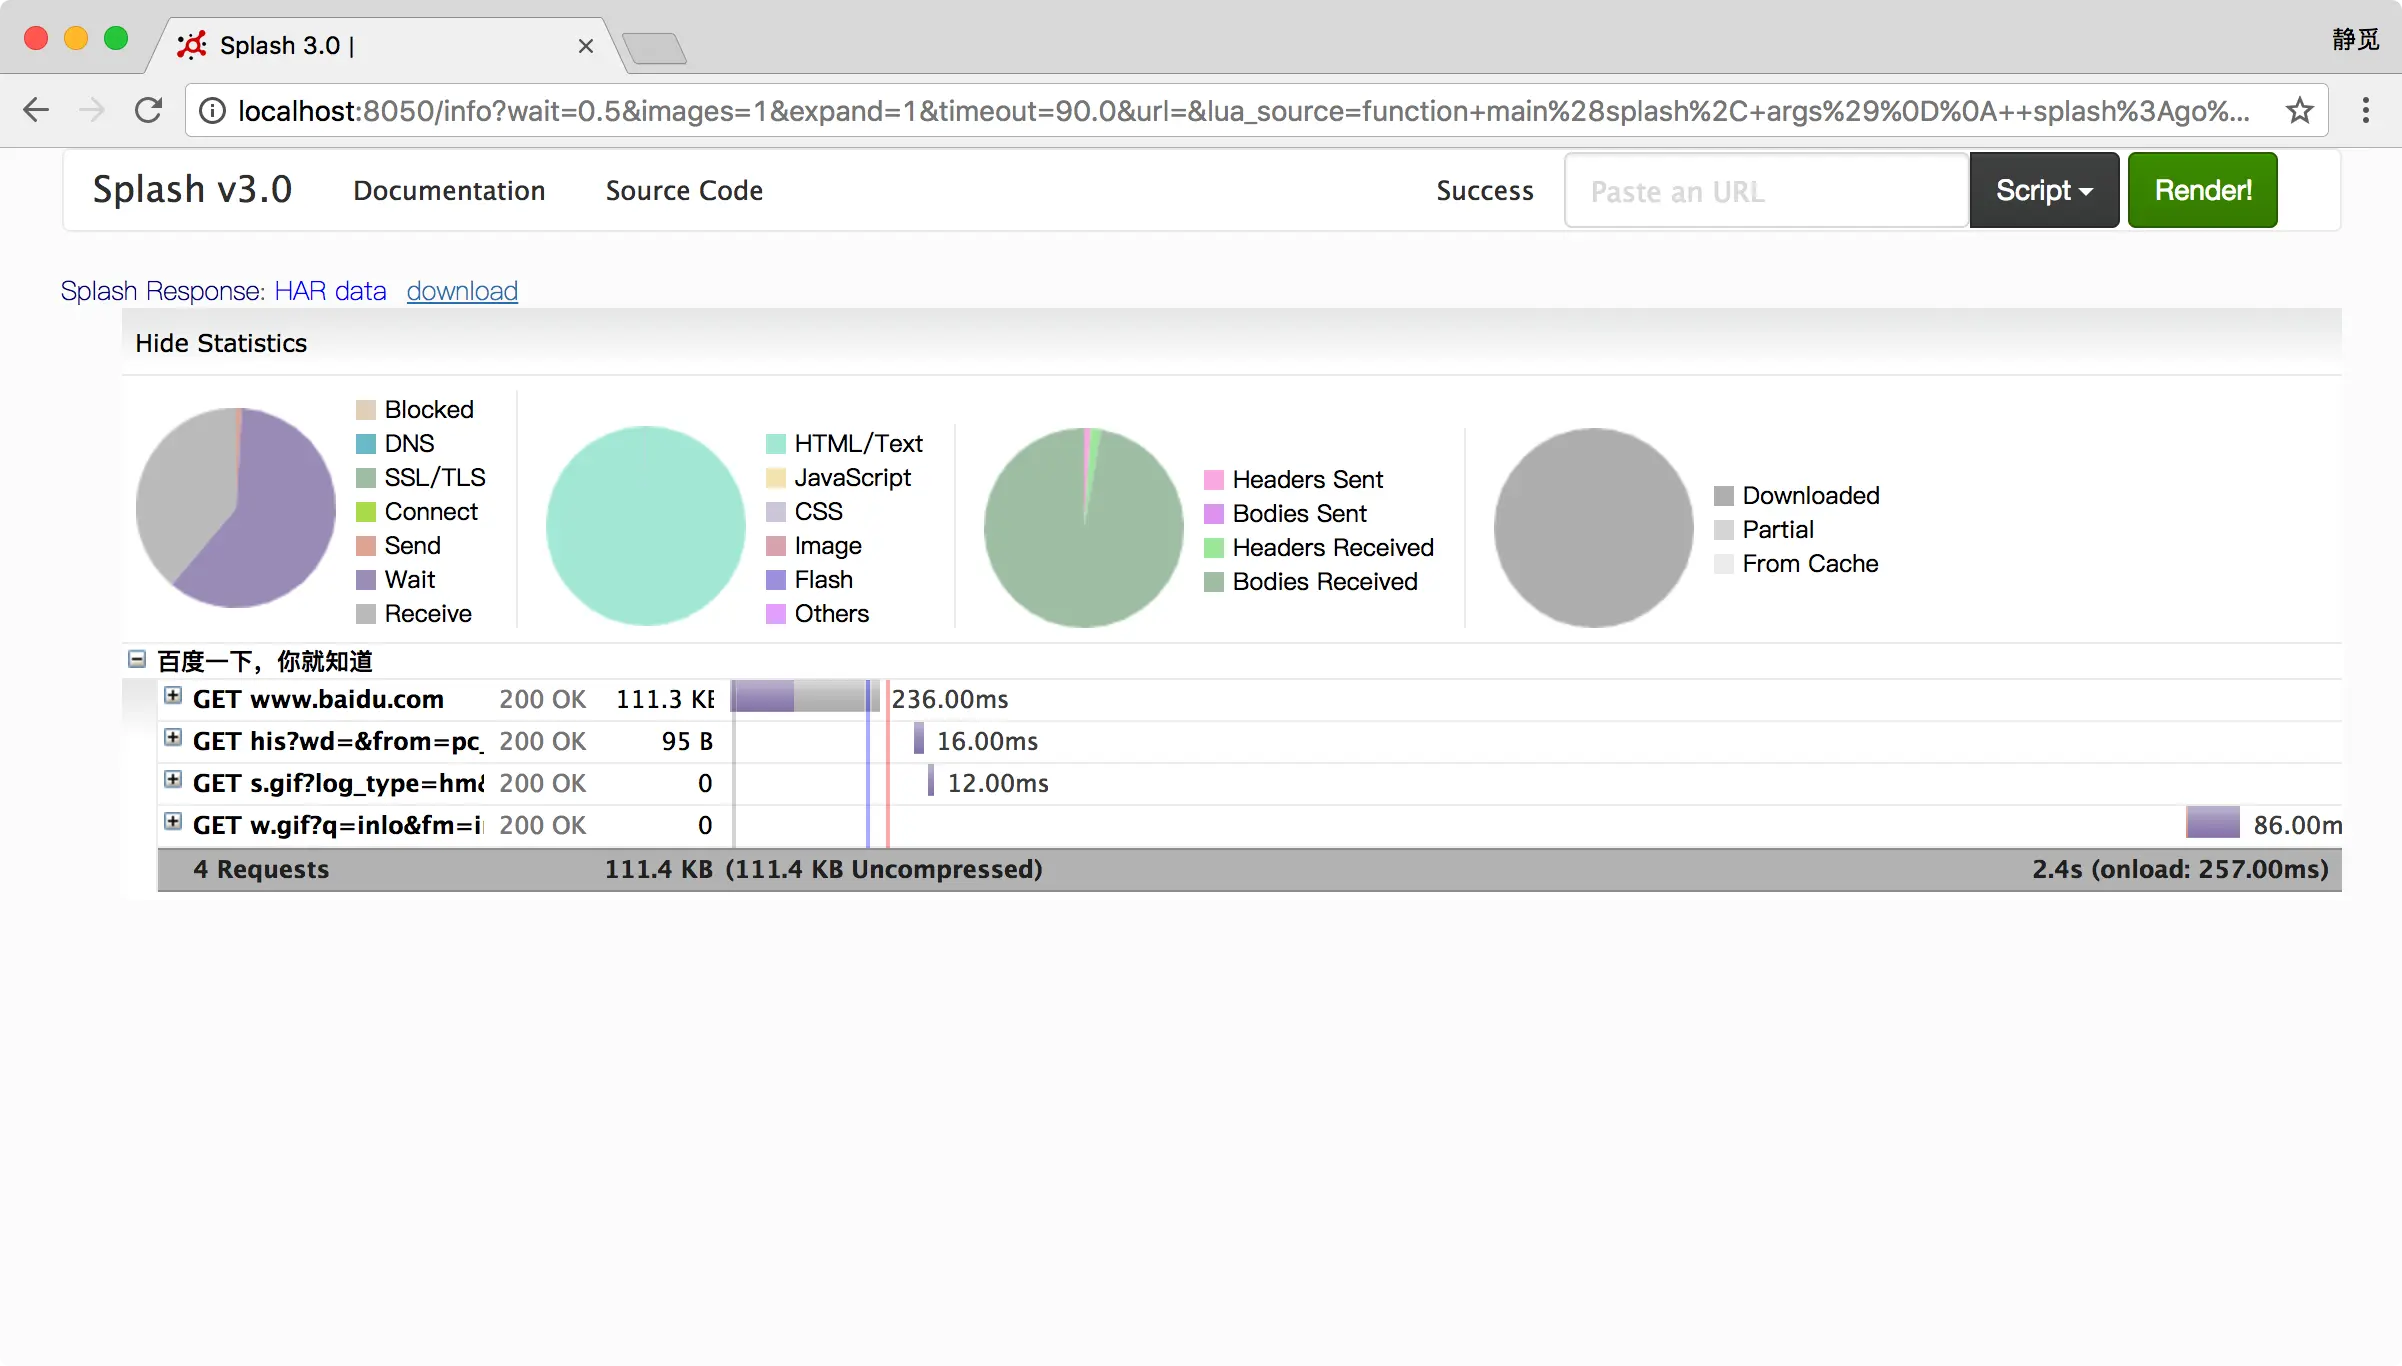Collapse the 百度一下 page group
The height and width of the screenshot is (1366, 2402).
pyautogui.click(x=137, y=659)
